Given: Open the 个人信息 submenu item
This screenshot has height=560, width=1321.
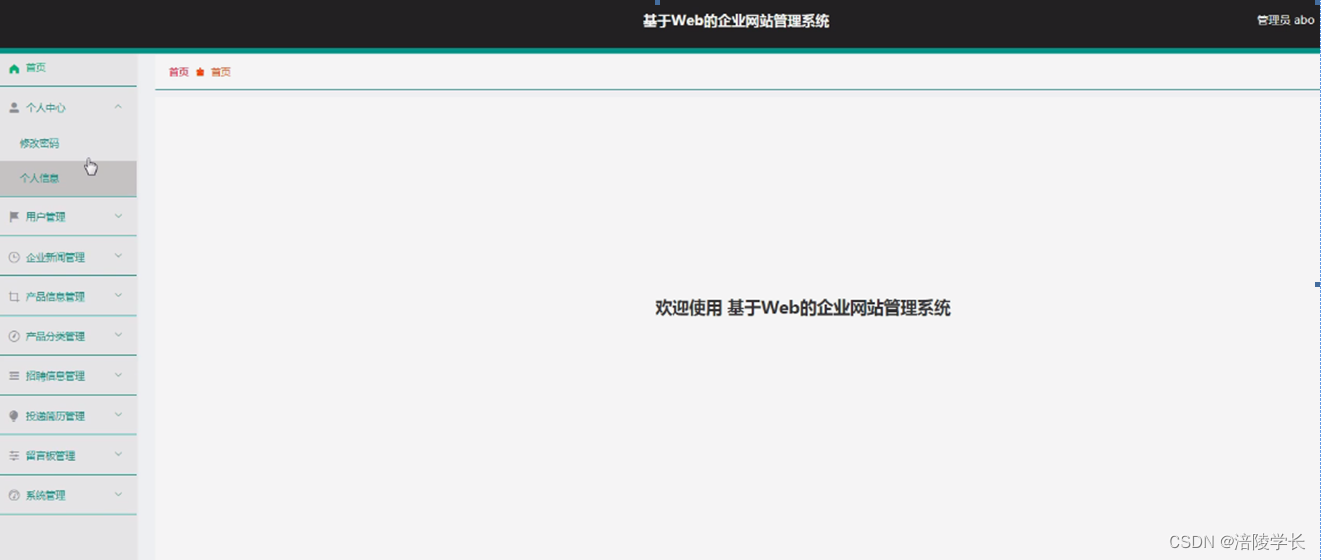Looking at the screenshot, I should pyautogui.click(x=68, y=178).
